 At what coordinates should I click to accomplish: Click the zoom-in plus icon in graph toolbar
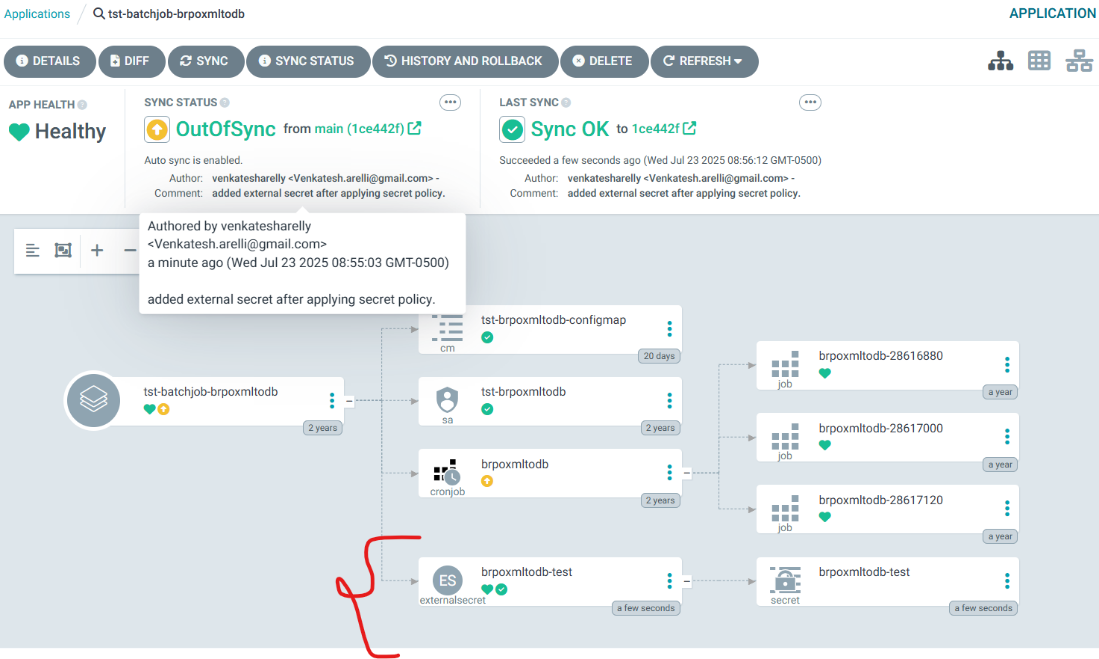pos(96,250)
